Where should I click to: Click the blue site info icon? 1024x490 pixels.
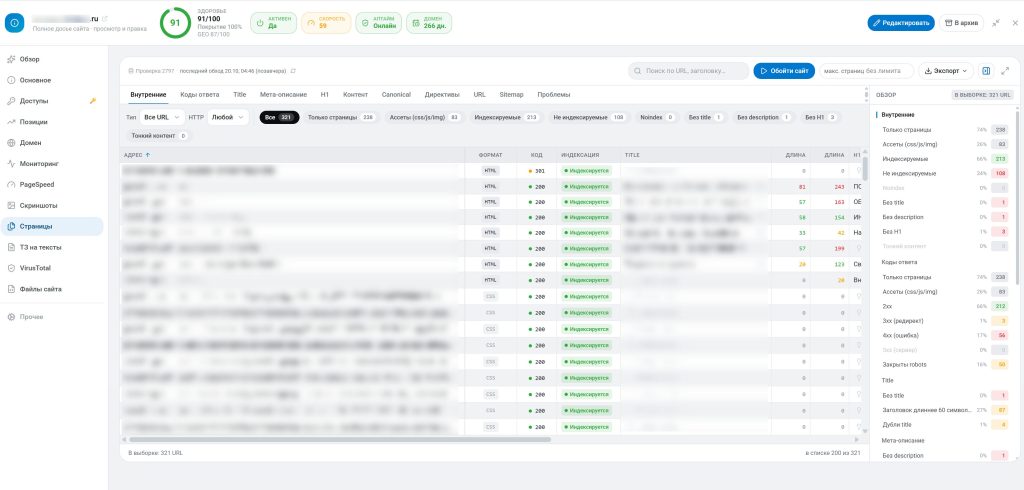pos(14,23)
